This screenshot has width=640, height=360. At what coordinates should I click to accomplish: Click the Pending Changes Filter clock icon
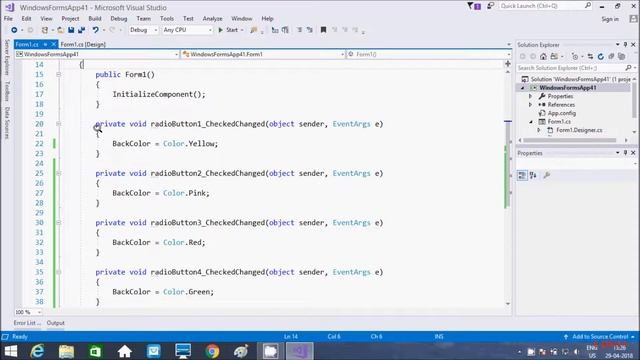click(x=575, y=56)
